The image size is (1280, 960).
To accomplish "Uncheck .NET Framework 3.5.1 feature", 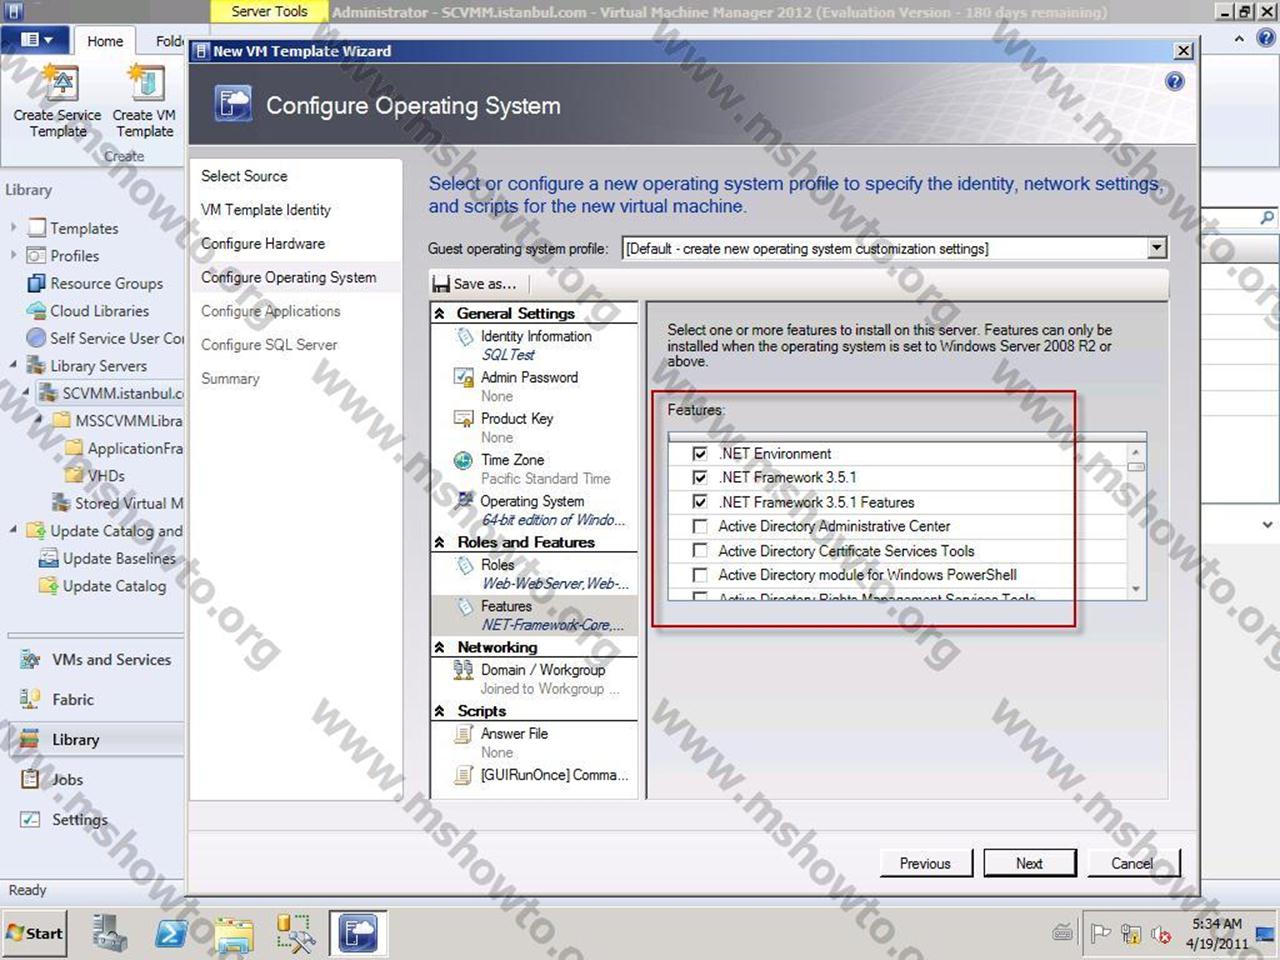I will [x=700, y=478].
